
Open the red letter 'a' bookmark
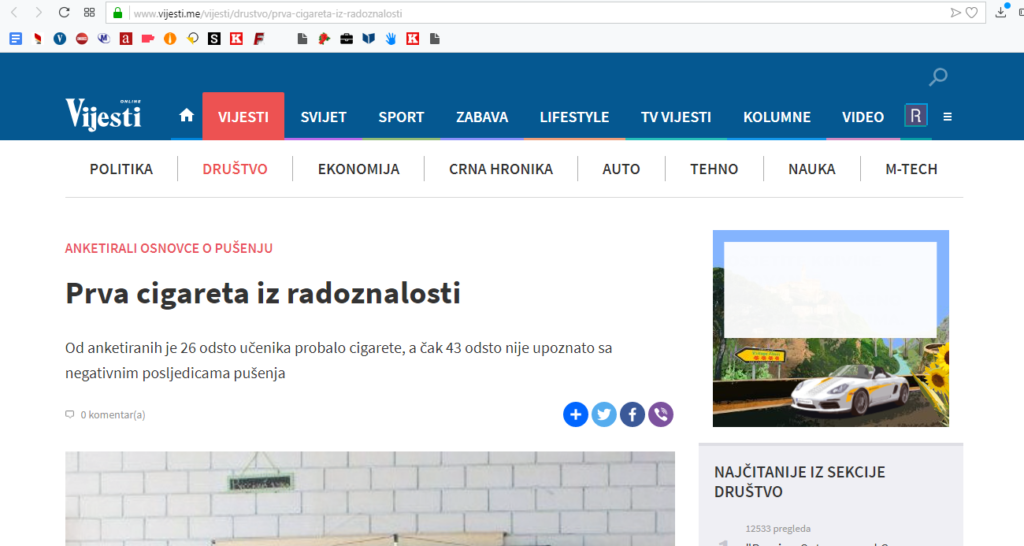click(126, 39)
